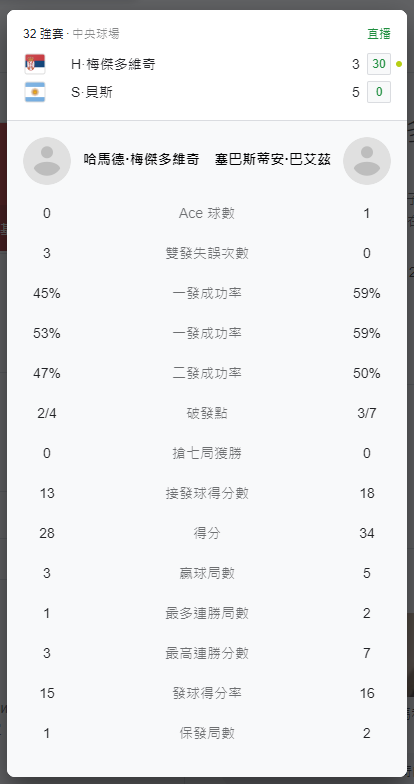Select player name S·貝斯
Viewport: 414px width, 784px height.
pyautogui.click(x=92, y=92)
